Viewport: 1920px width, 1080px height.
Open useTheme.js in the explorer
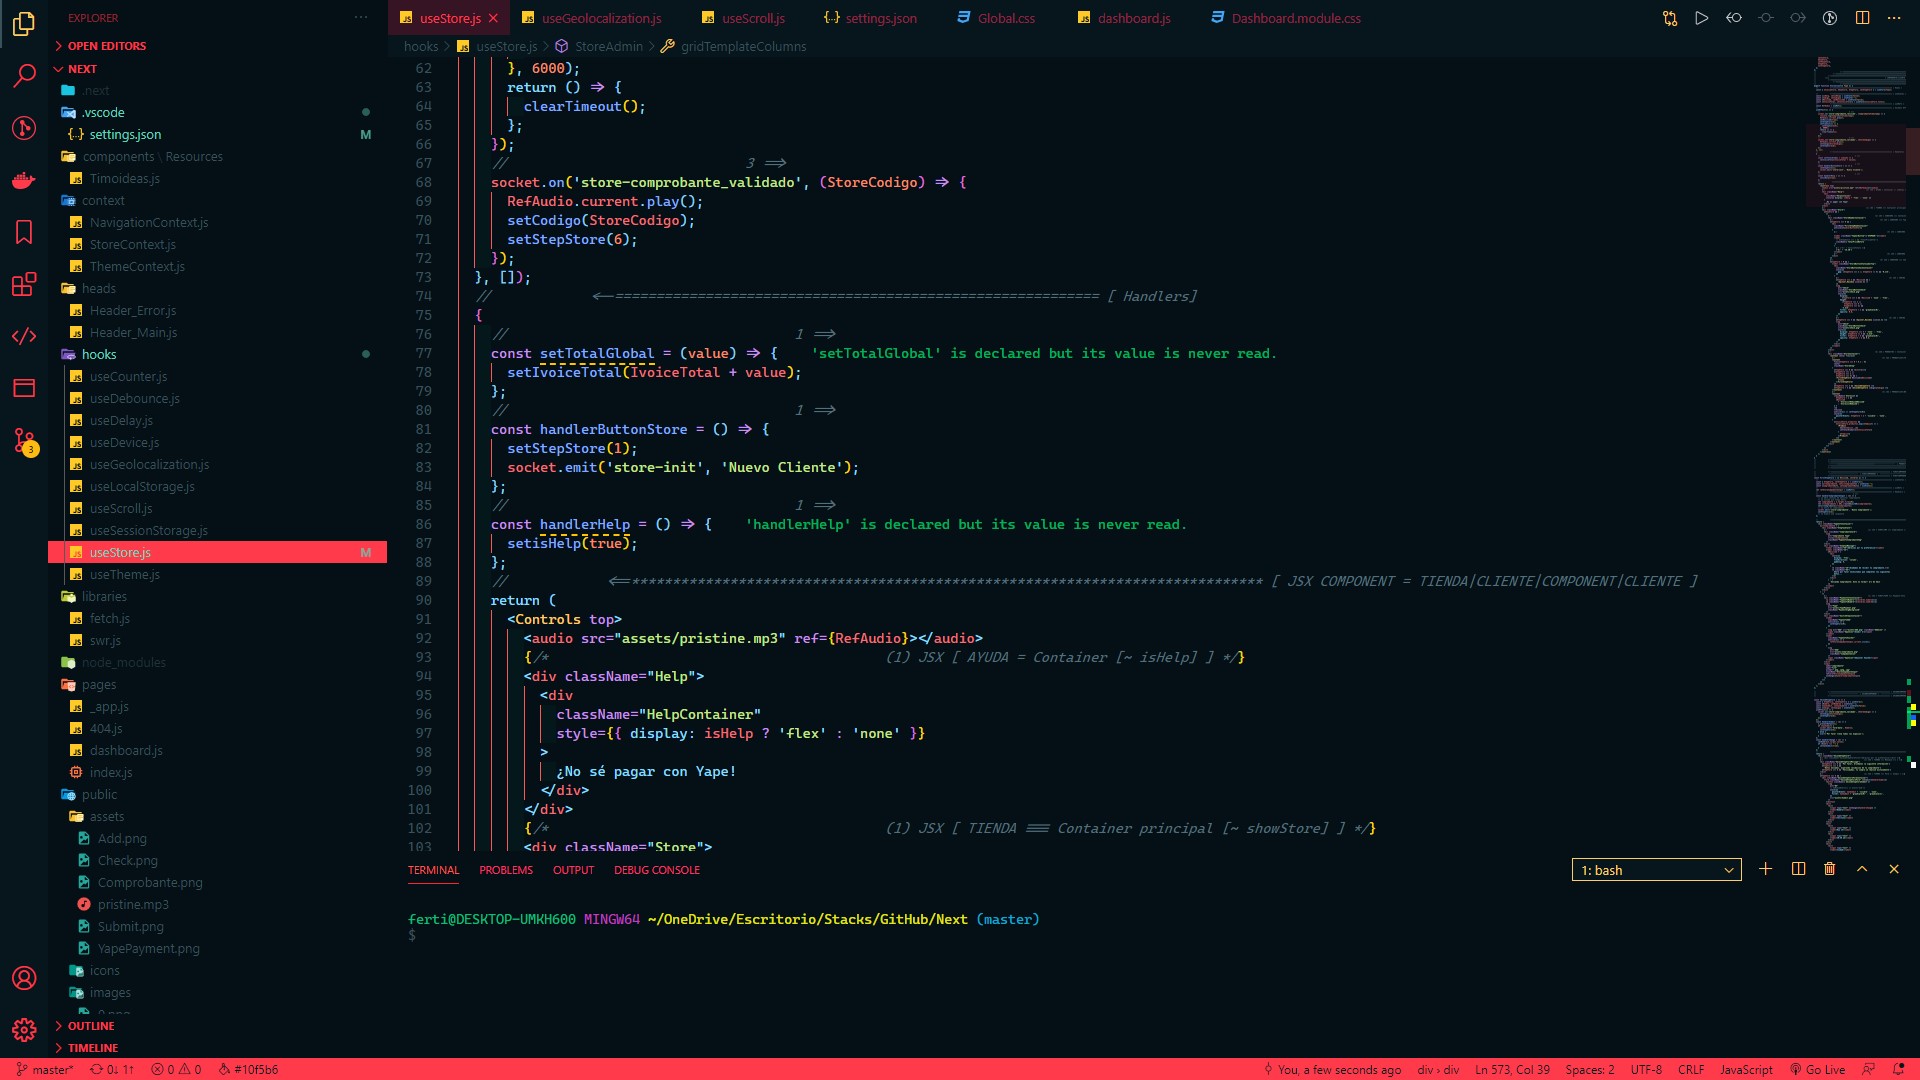(124, 574)
